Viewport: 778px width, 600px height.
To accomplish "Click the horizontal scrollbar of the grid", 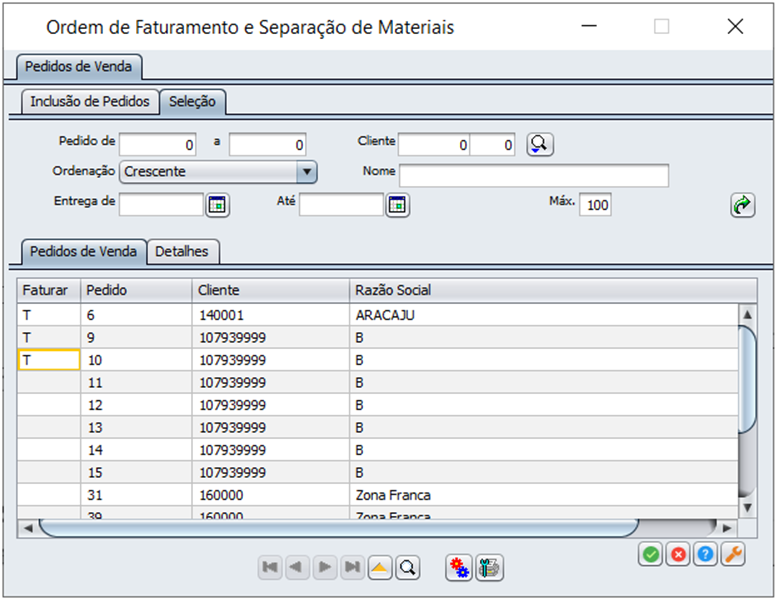I will click(337, 528).
